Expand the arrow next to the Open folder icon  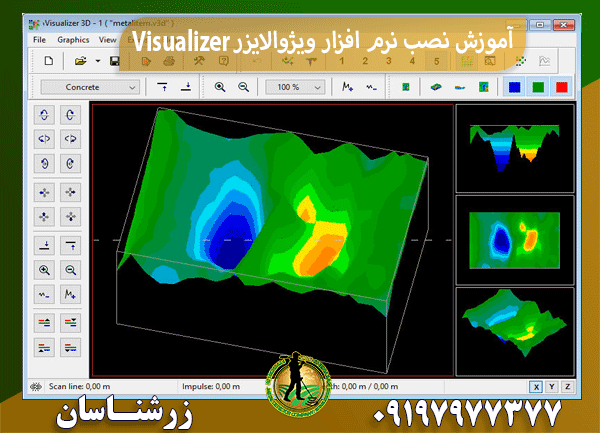coord(98,61)
